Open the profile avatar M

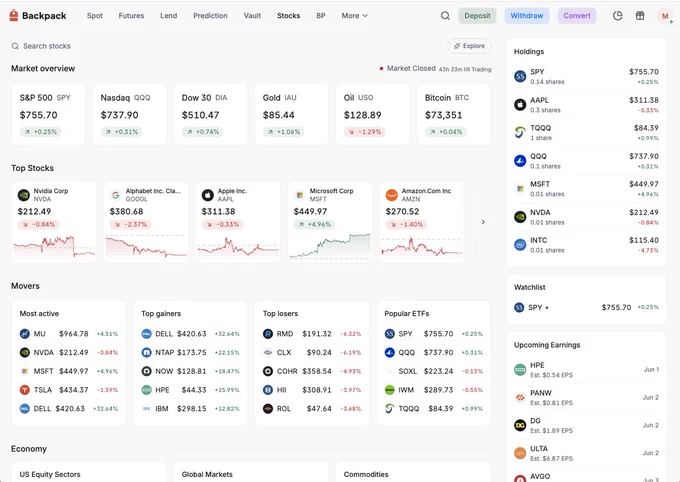(664, 16)
